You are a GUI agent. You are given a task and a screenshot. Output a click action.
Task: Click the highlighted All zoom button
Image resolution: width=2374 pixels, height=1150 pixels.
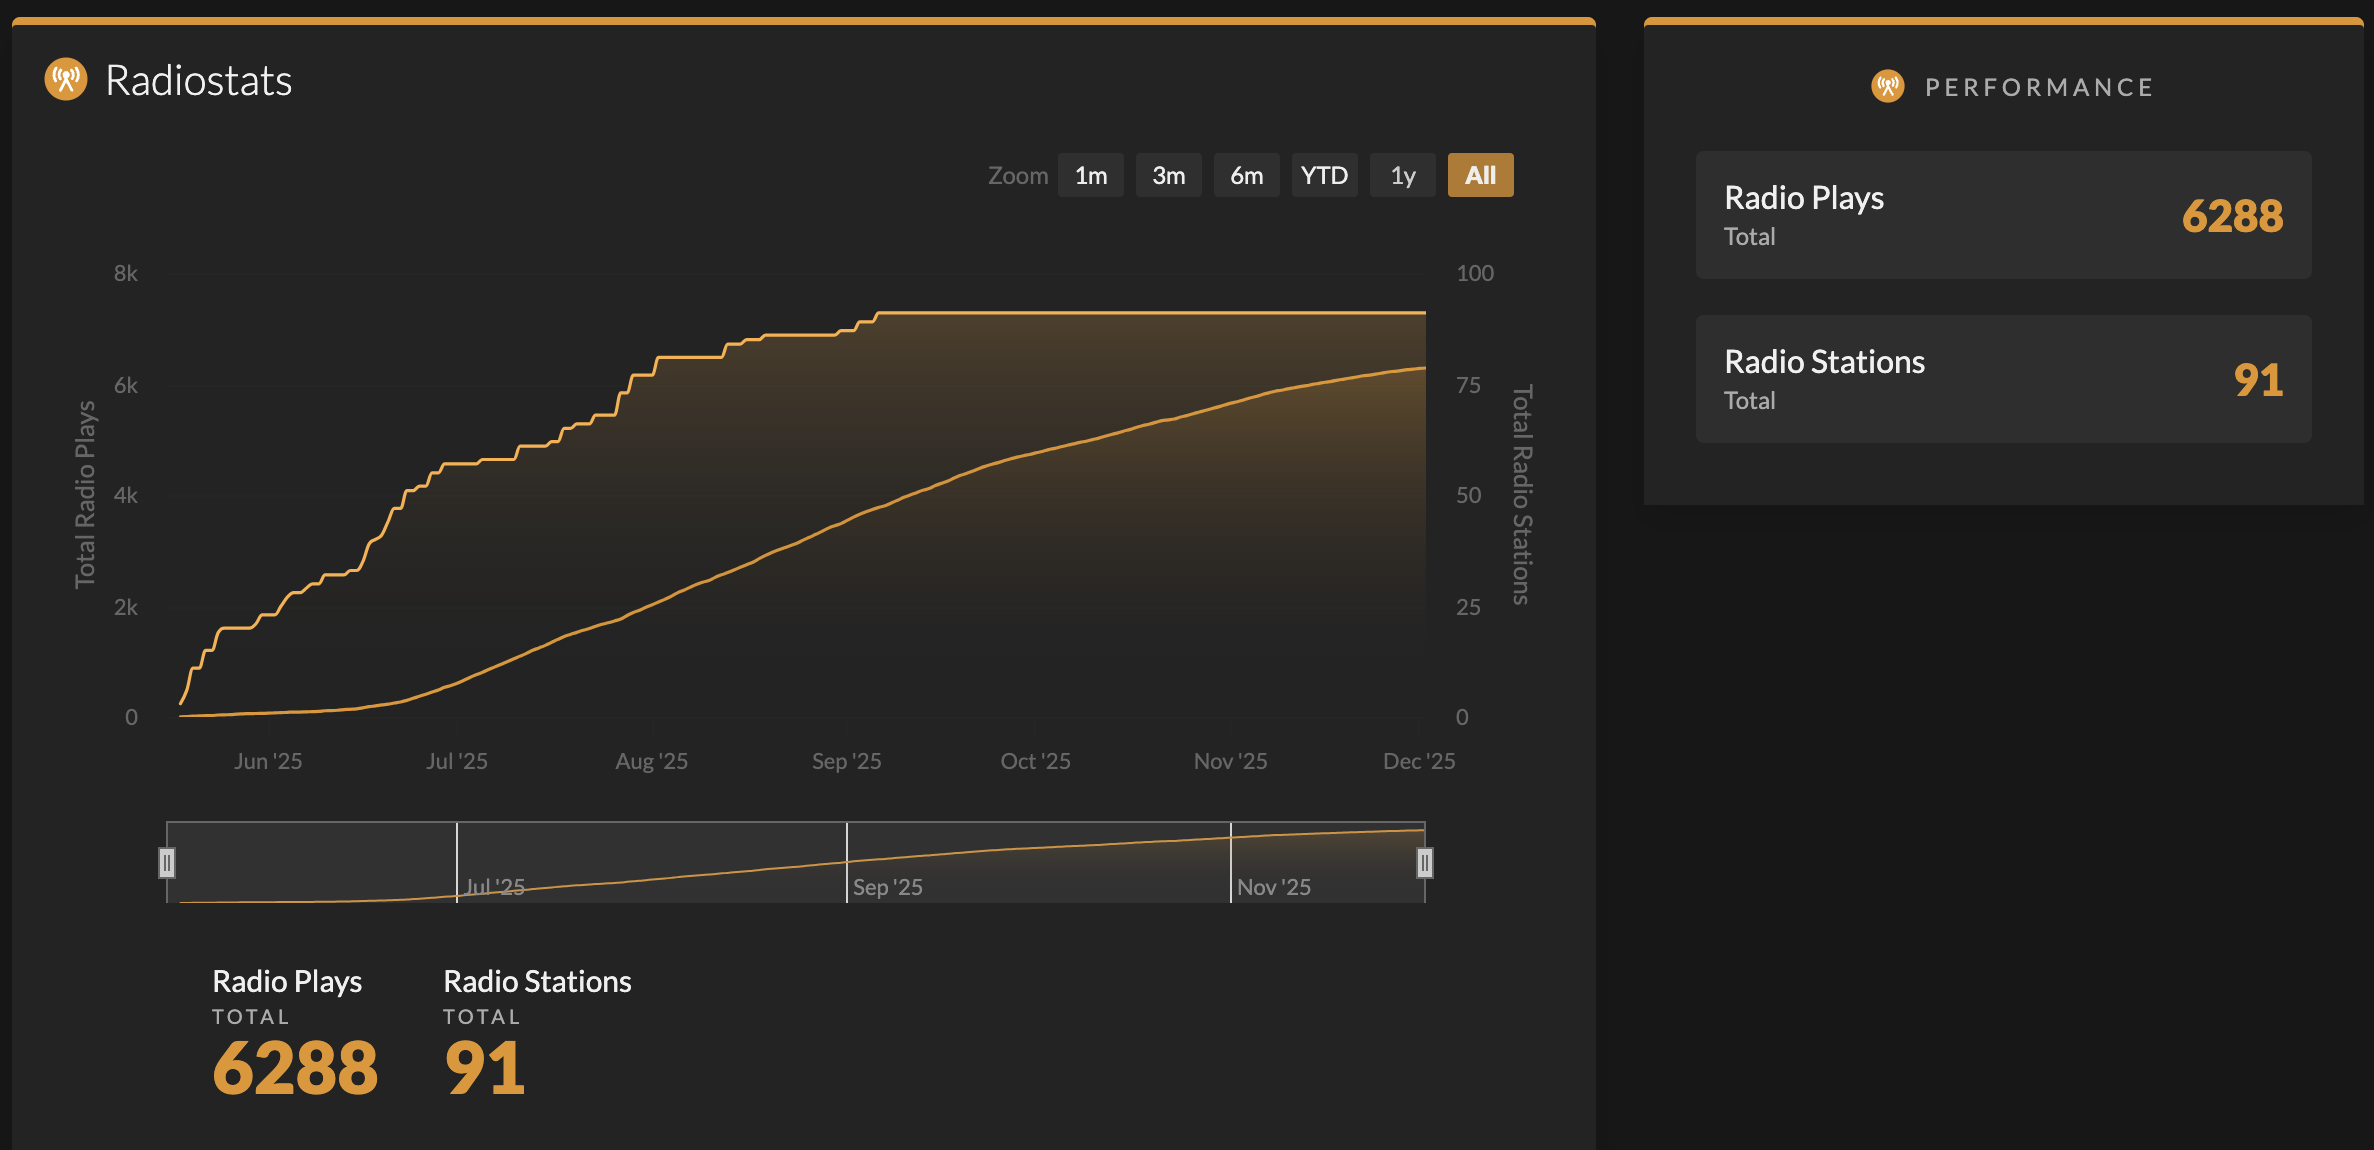(1480, 175)
